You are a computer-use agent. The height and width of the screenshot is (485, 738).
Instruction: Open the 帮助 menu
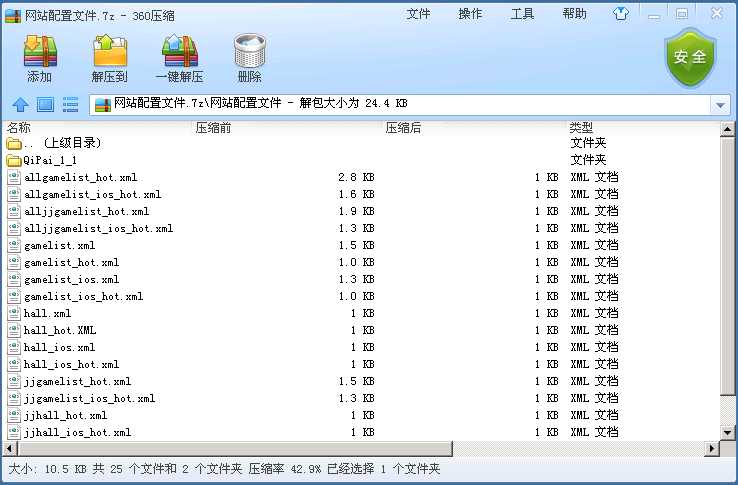[575, 14]
